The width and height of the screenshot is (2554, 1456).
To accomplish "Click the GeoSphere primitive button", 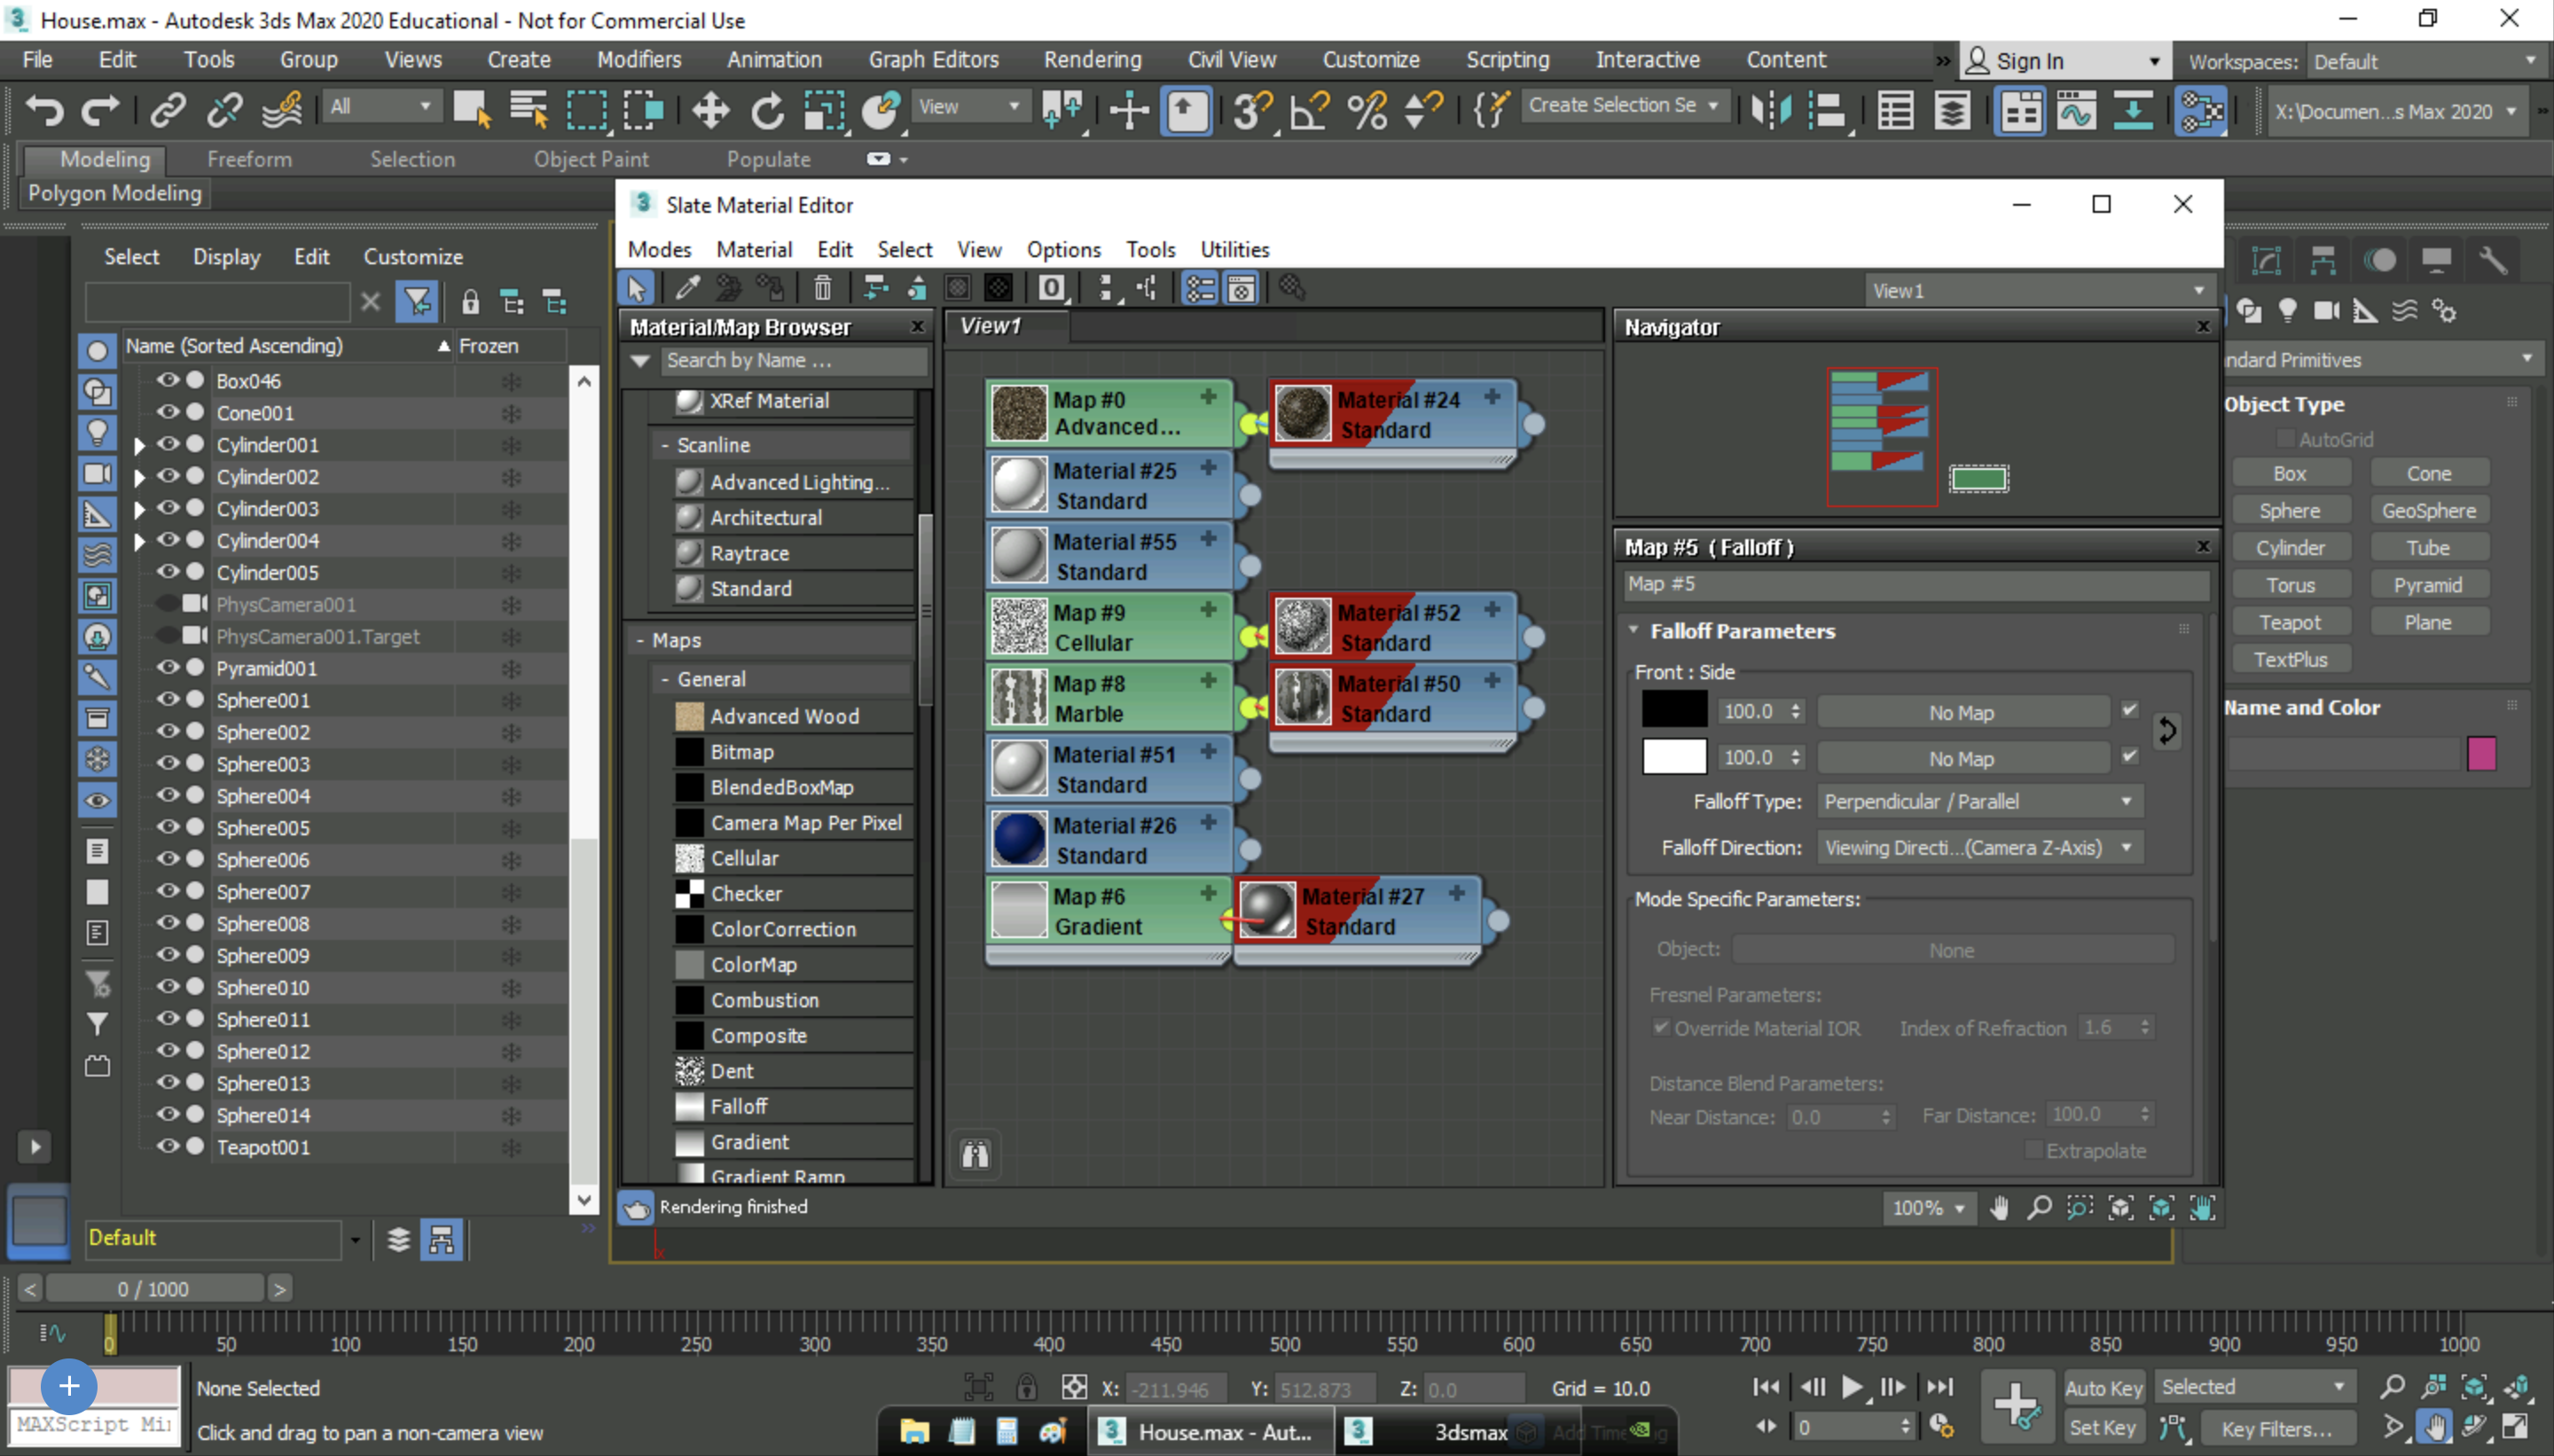I will (2428, 510).
